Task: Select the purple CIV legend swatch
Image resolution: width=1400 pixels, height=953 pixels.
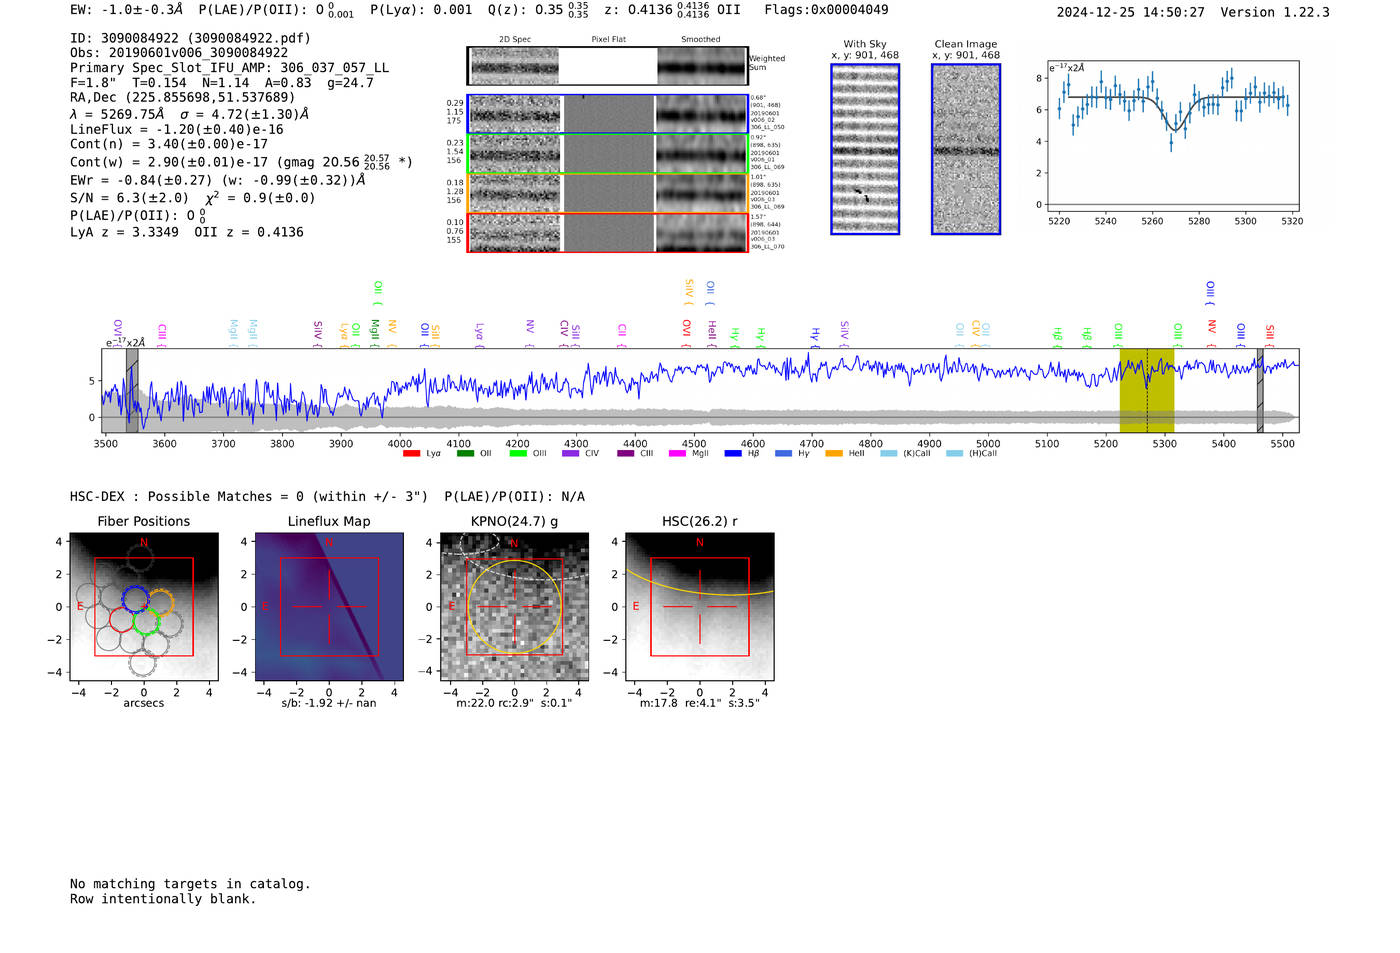Action: pos(571,454)
